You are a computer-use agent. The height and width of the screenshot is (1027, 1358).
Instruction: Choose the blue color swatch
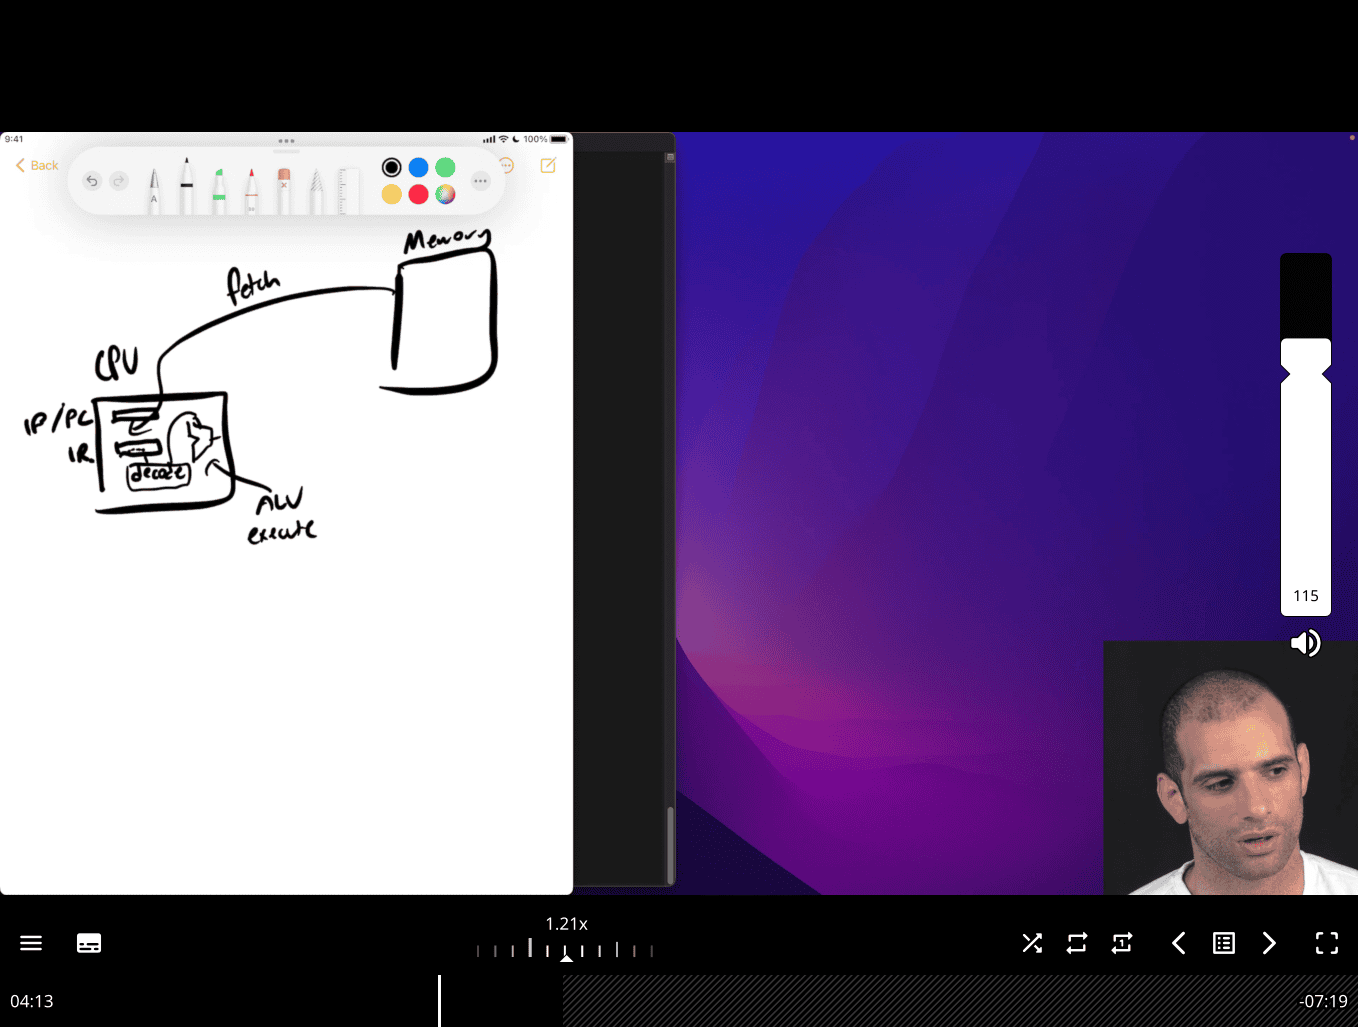pos(418,167)
